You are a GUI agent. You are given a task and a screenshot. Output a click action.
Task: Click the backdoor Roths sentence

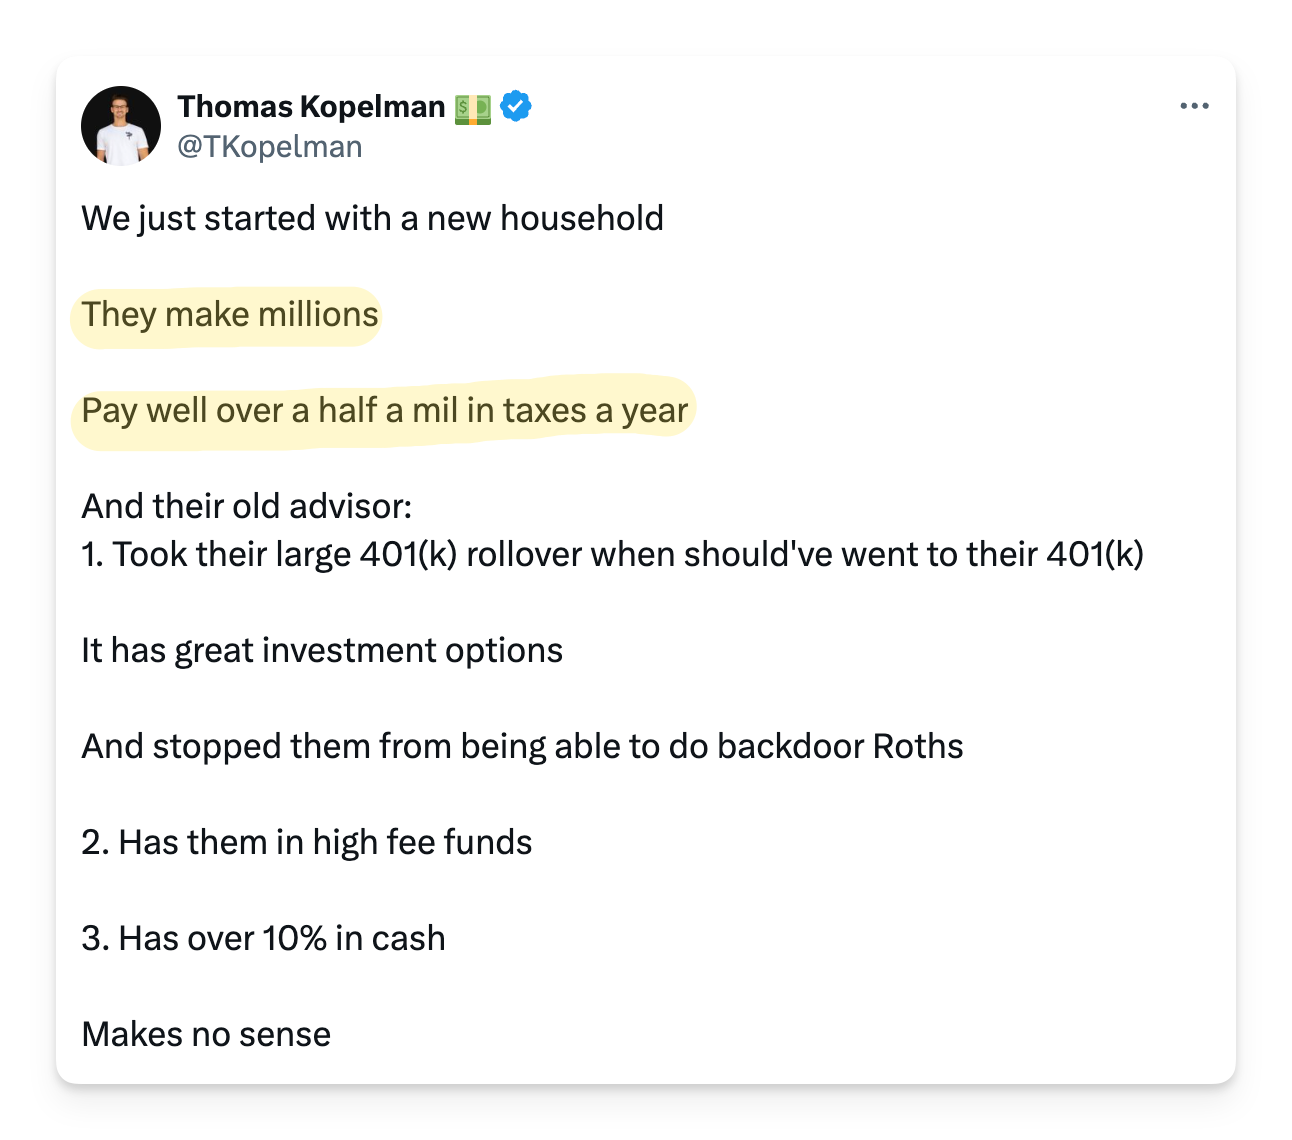(x=522, y=747)
